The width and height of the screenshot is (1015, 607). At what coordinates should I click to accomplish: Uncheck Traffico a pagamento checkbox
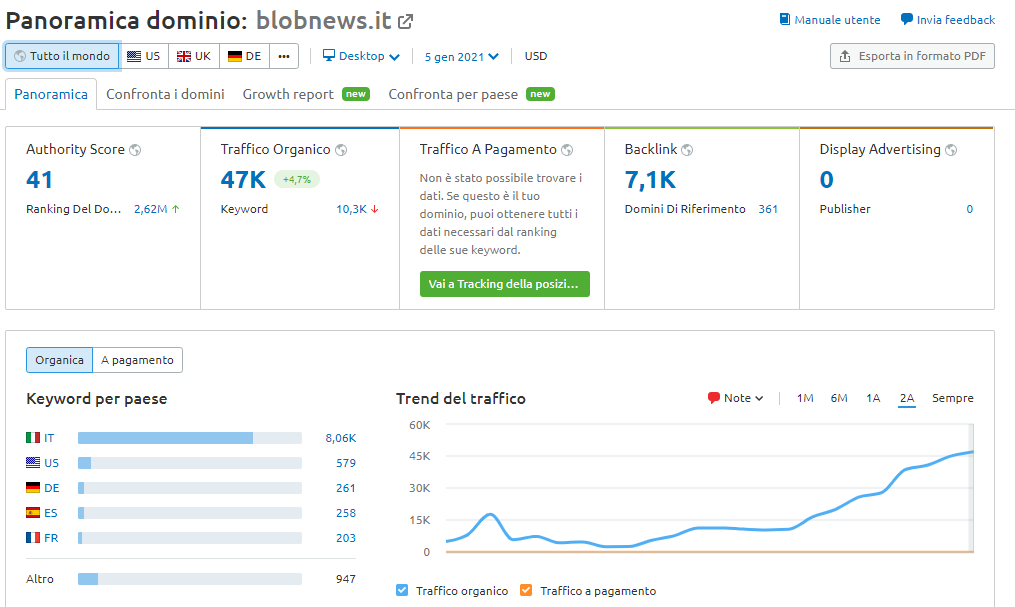[526, 590]
